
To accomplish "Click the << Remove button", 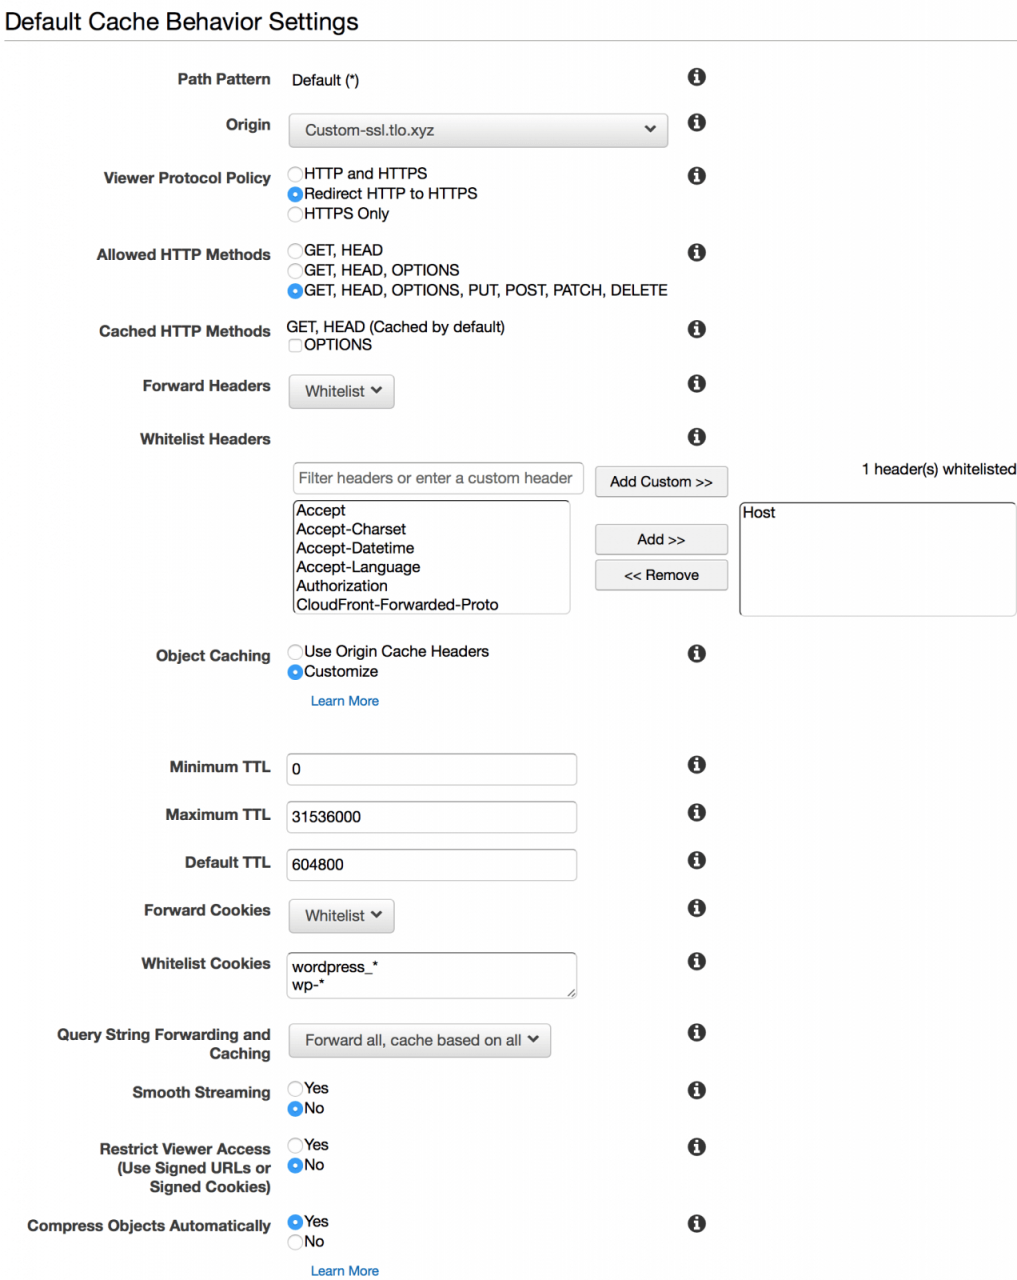I will (x=661, y=575).
